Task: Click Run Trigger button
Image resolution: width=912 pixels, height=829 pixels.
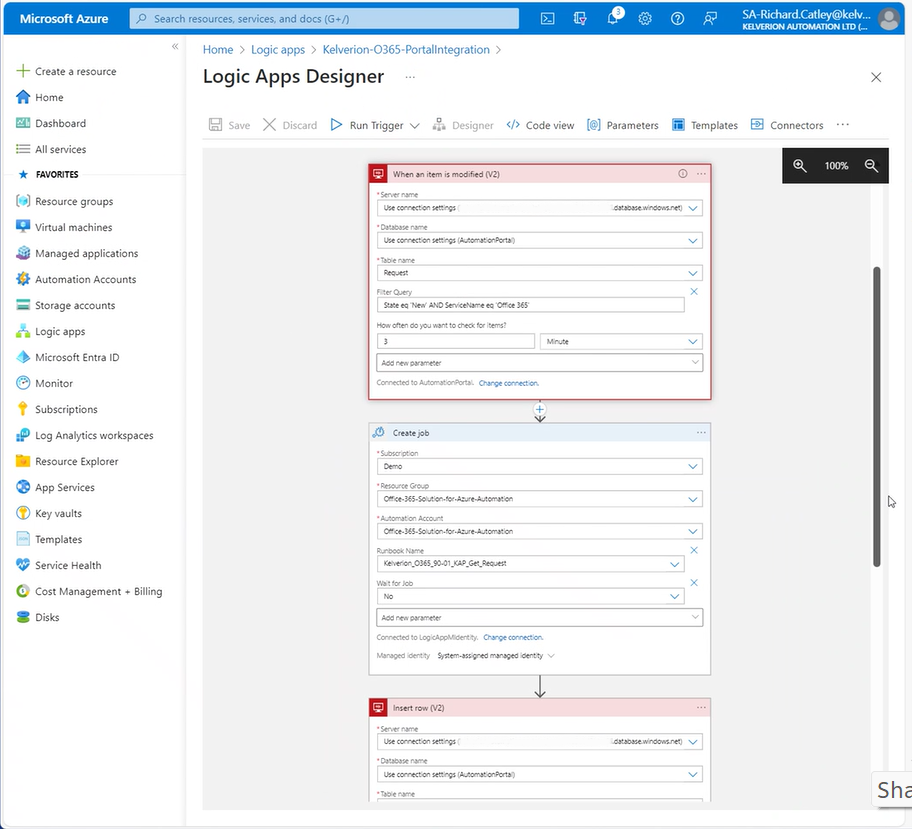Action: coord(367,125)
